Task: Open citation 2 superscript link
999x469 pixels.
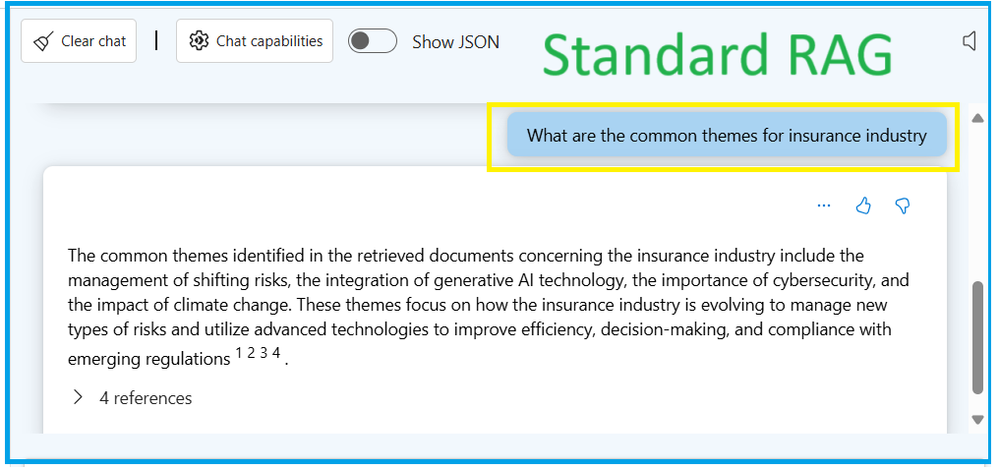Action: pos(251,353)
